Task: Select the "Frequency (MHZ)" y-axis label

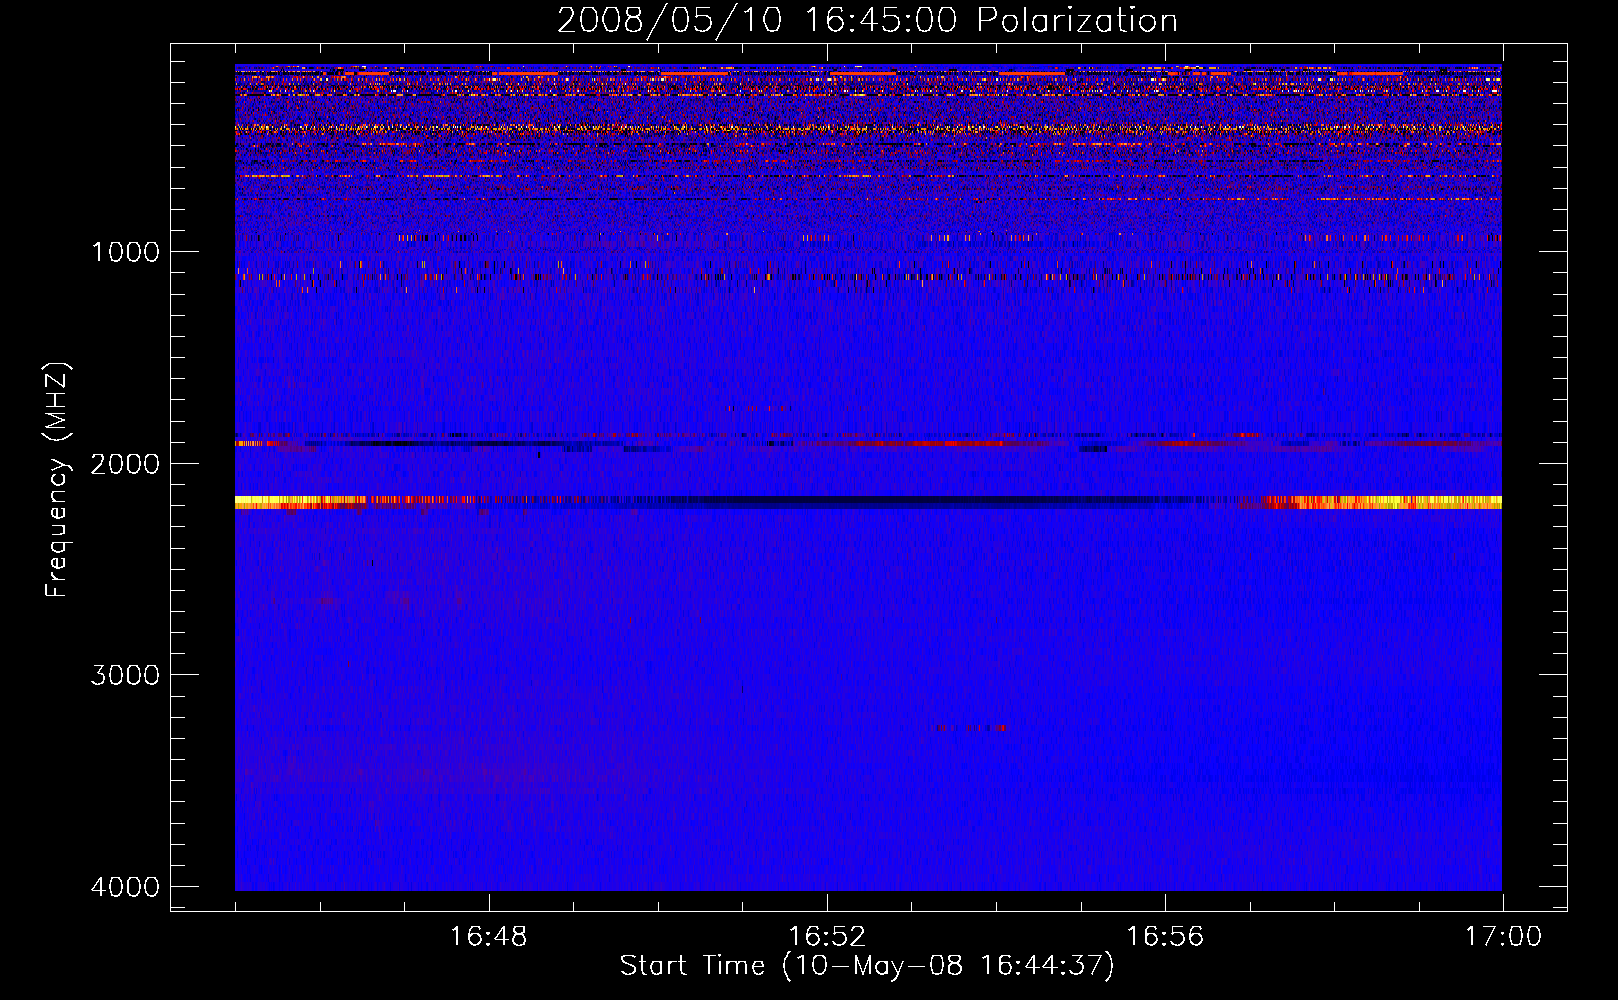Action: click(x=57, y=480)
